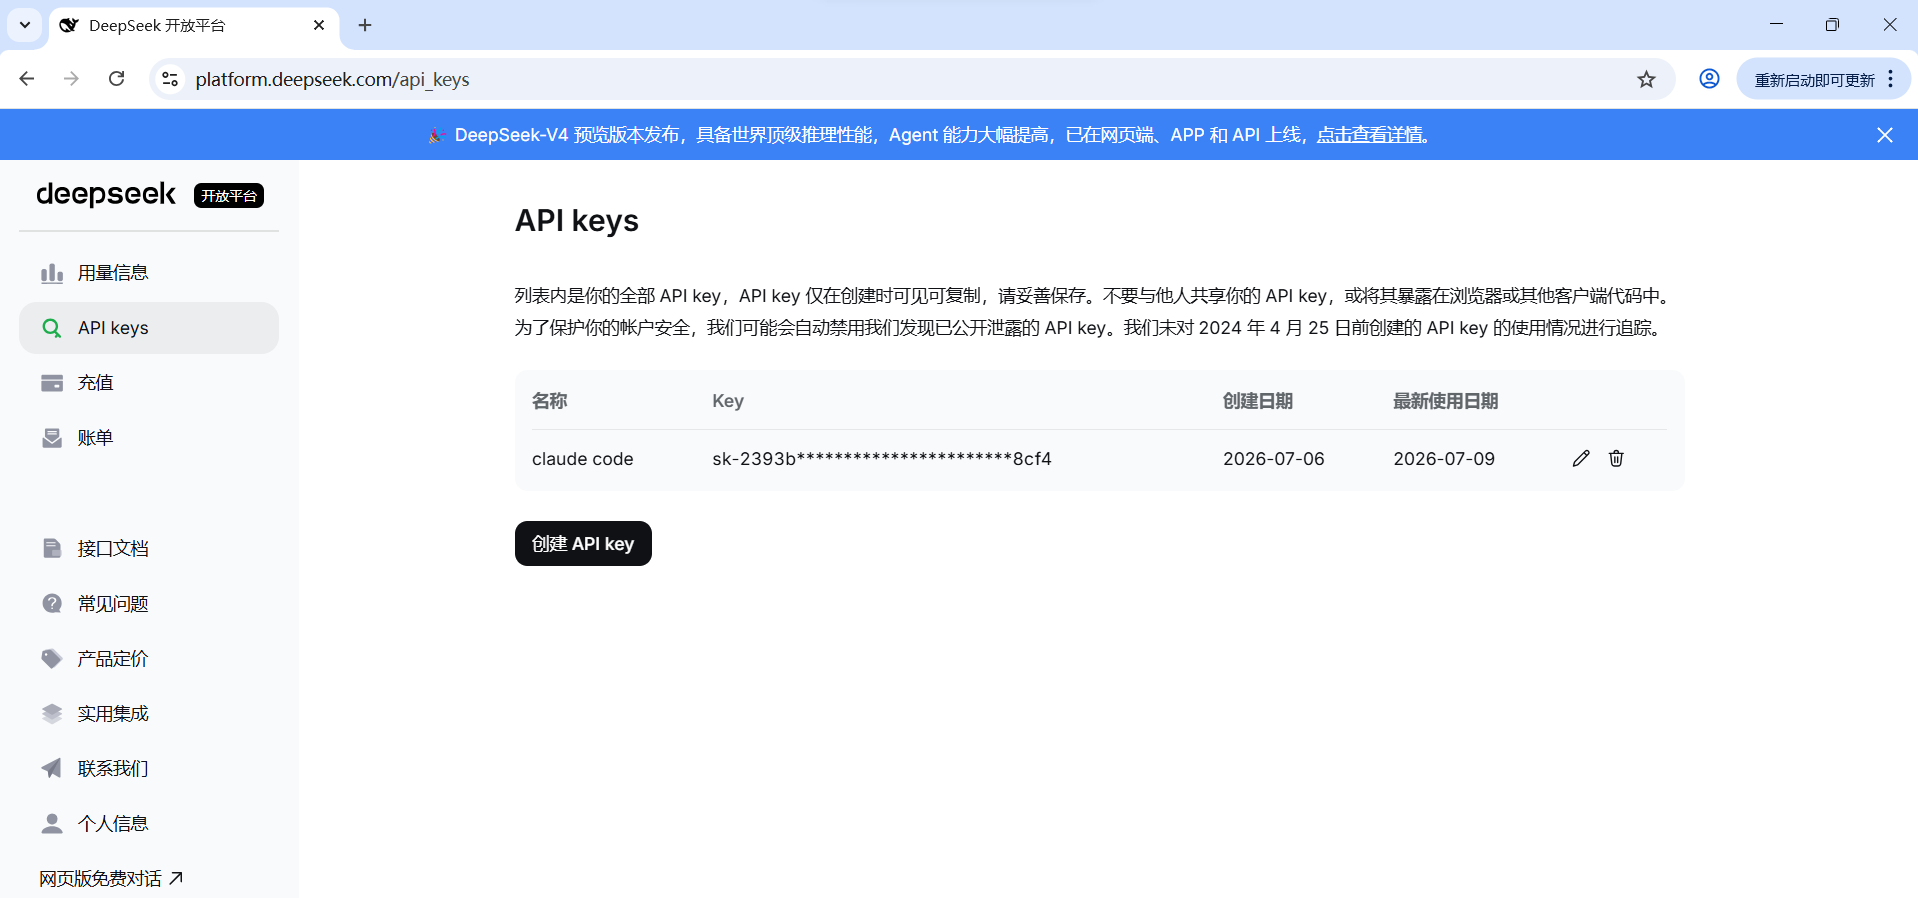
Task: Click the 充值 card icon
Action: pyautogui.click(x=52, y=383)
